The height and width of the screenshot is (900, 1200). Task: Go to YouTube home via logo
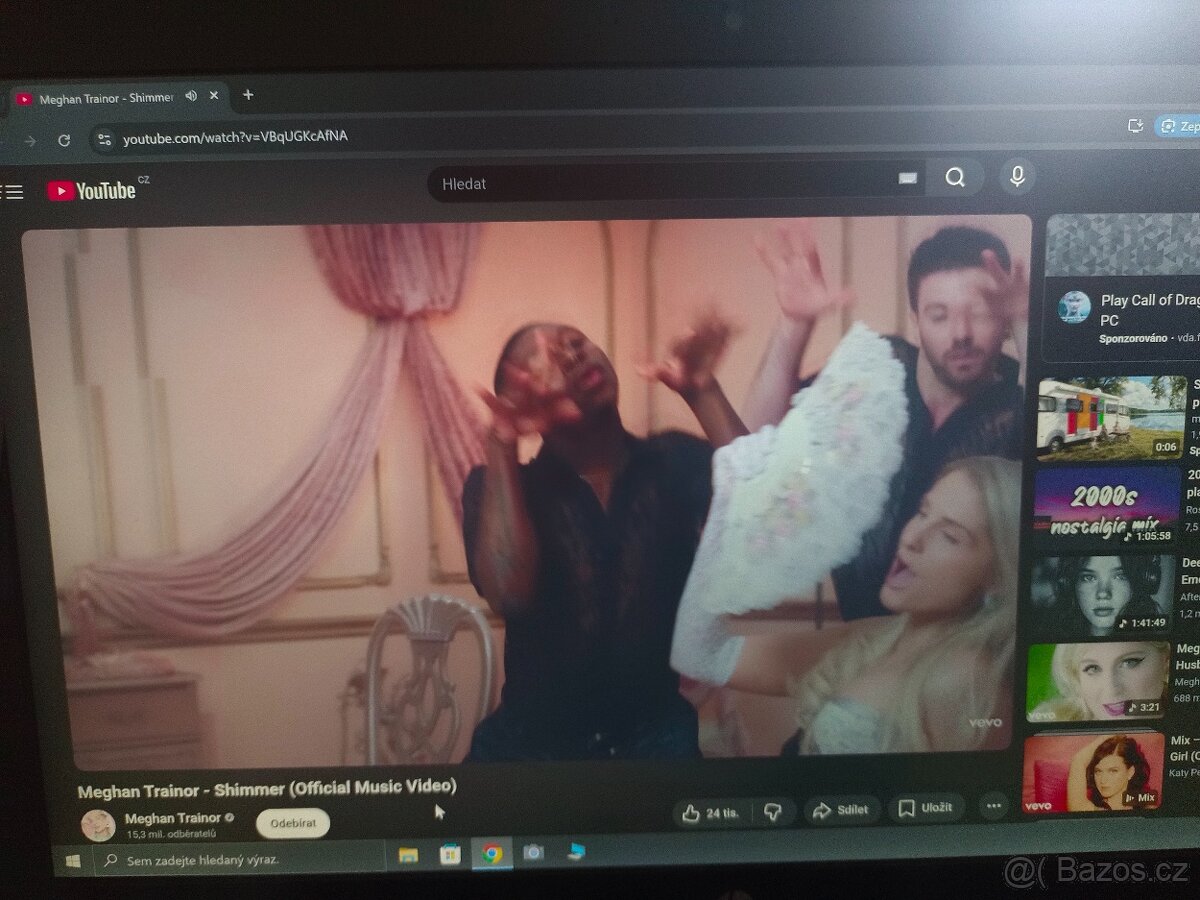click(92, 190)
